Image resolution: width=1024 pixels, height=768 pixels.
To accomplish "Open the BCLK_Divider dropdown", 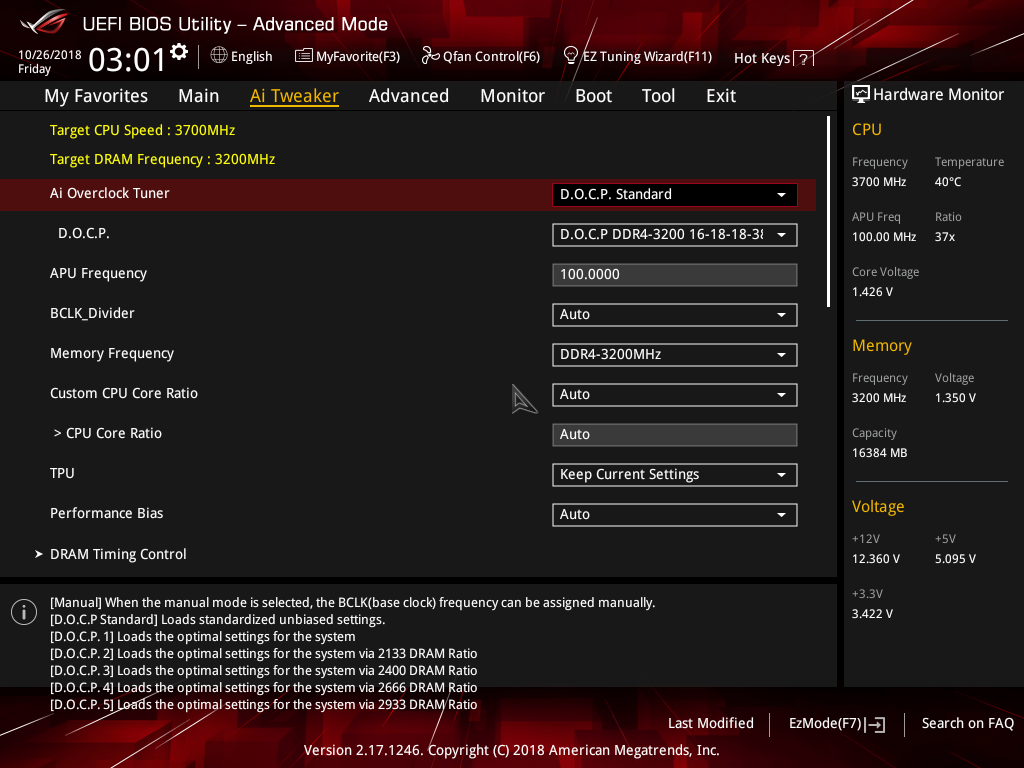I will (x=675, y=315).
